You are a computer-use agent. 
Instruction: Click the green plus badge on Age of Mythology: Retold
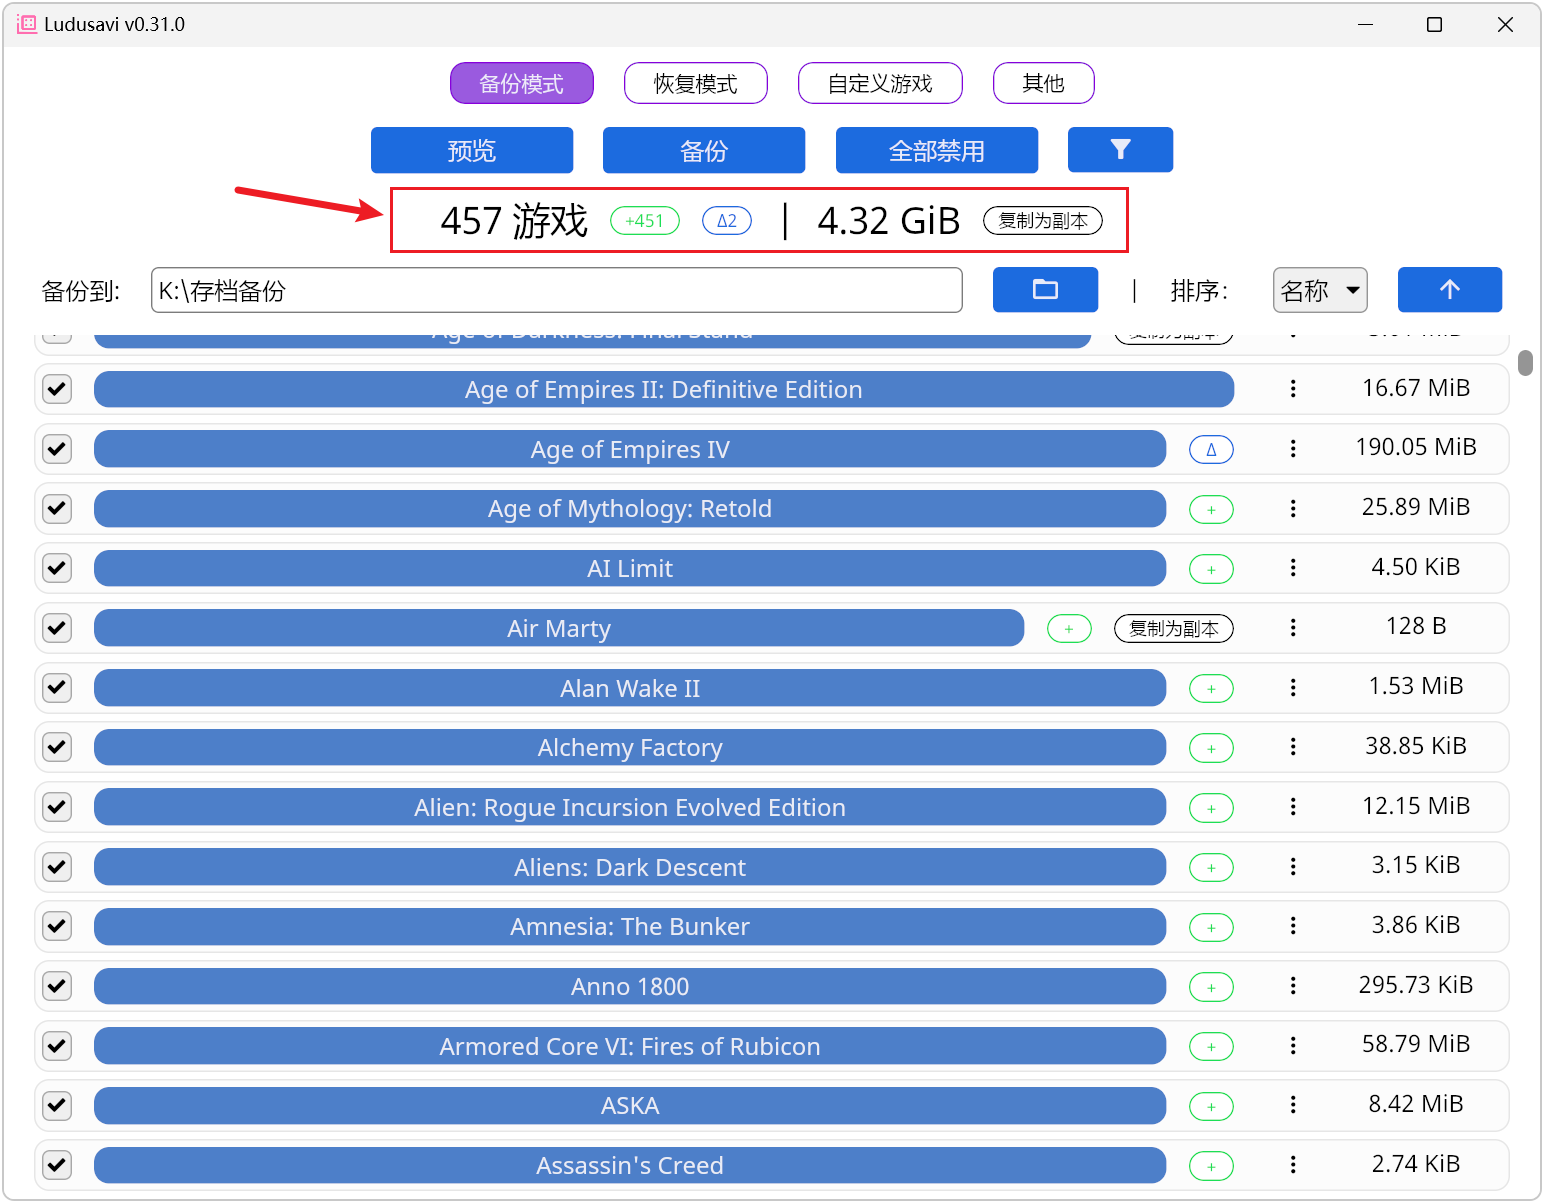coord(1211,510)
